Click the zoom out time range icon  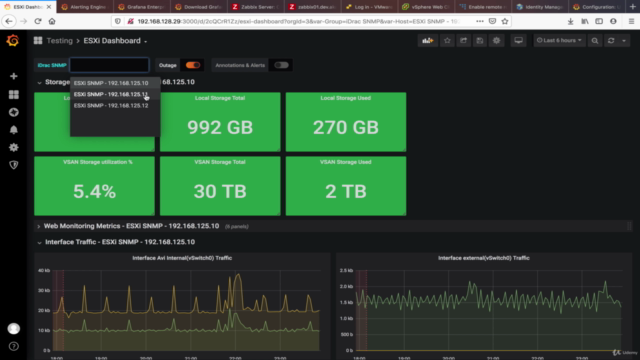point(595,40)
